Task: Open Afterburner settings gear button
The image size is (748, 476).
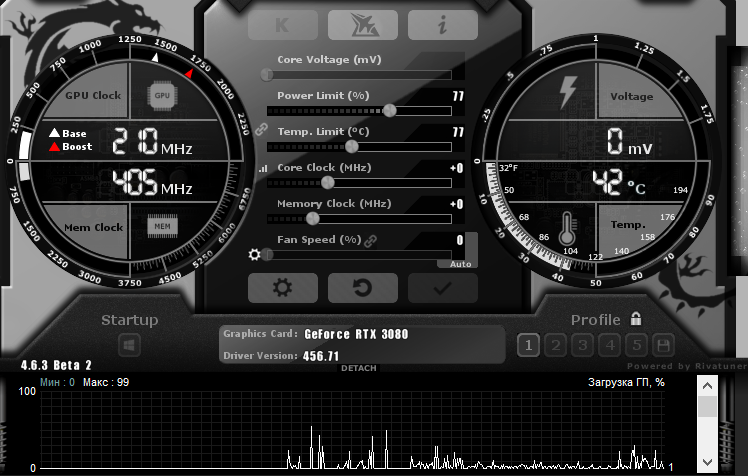Action: (x=283, y=288)
